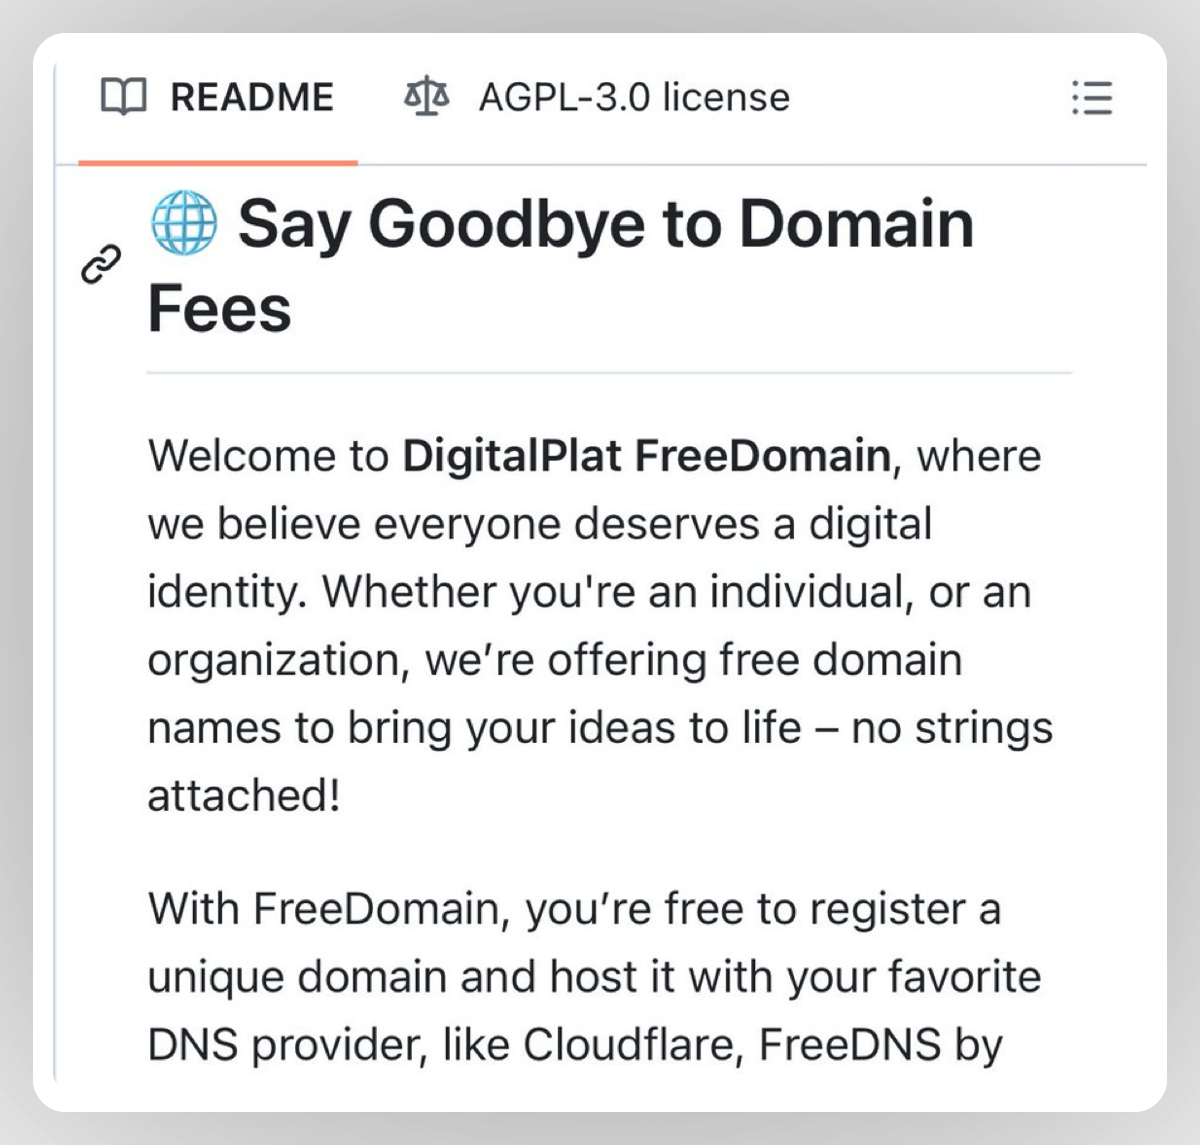The height and width of the screenshot is (1145, 1200).
Task: Click the phrase "no strings"
Action: (952, 728)
